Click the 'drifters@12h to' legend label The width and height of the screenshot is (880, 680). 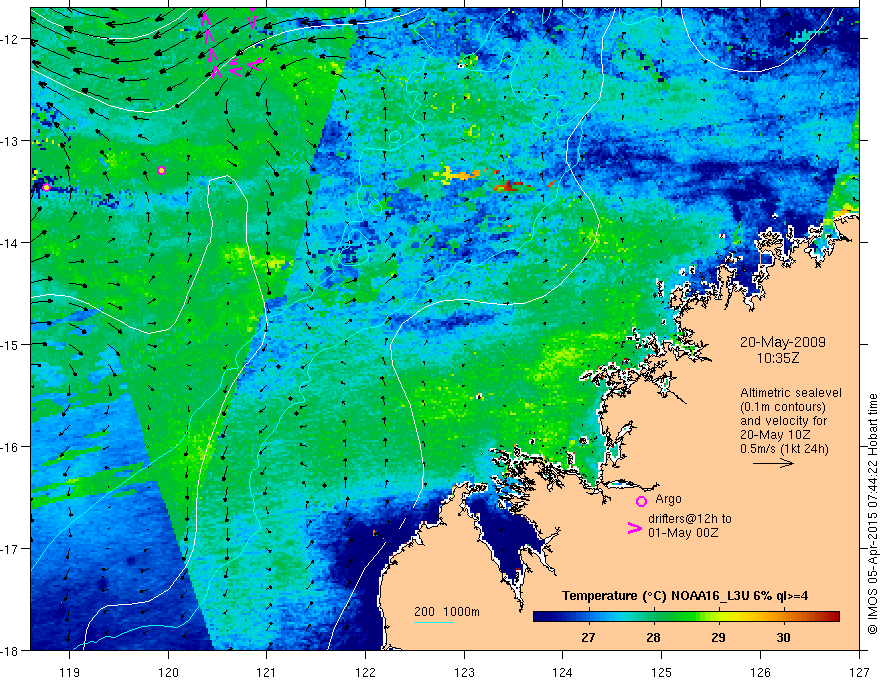tap(690, 519)
